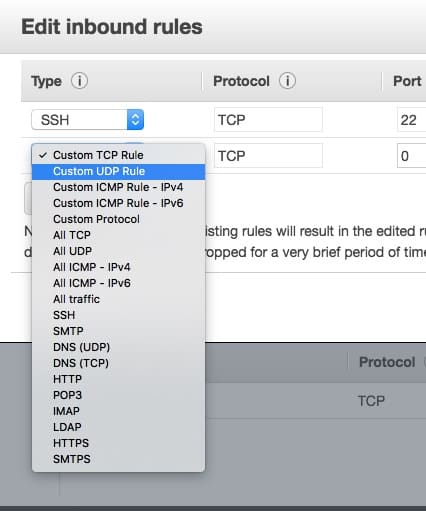426x511 pixels.
Task: Select POP3 rule type
Action: [118, 395]
